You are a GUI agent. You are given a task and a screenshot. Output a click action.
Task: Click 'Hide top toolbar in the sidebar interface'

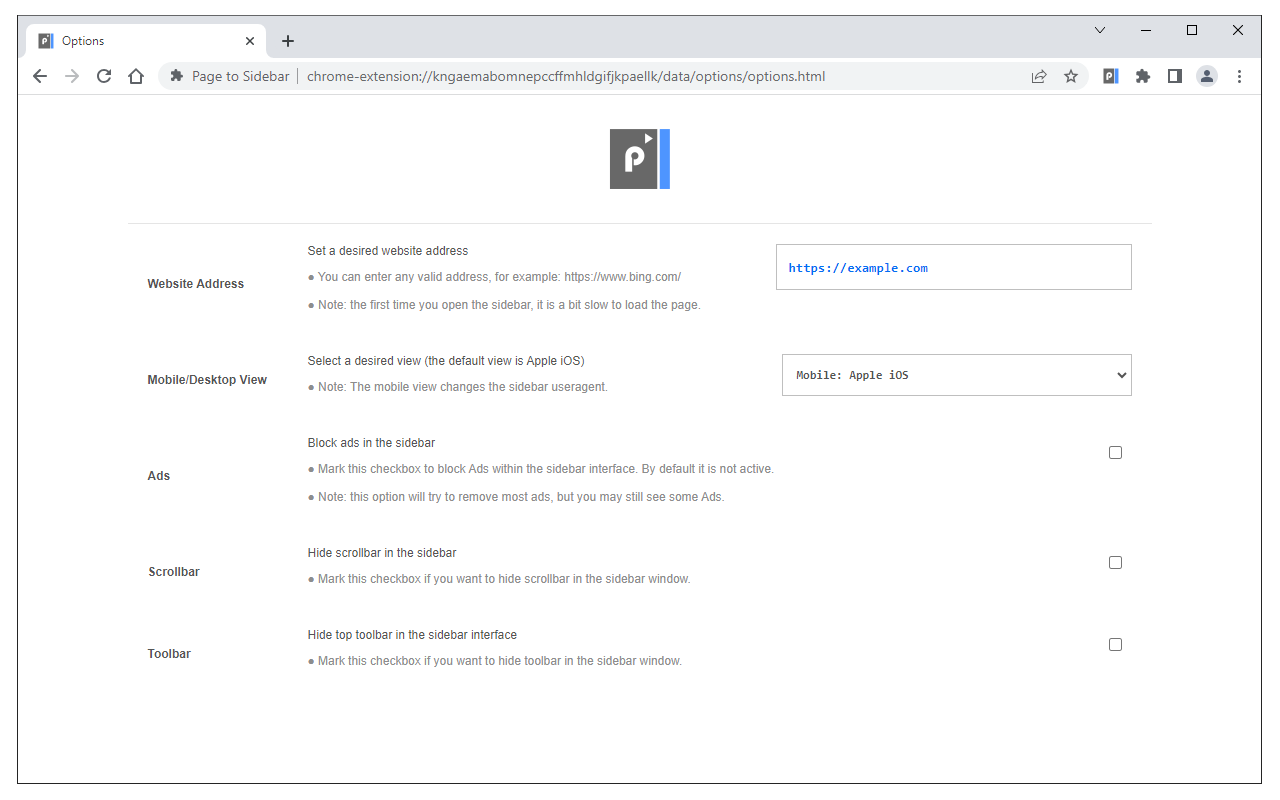click(412, 635)
